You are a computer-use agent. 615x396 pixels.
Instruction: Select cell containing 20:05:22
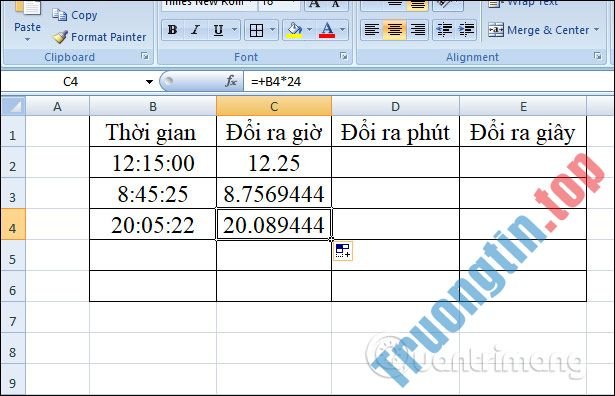(x=153, y=225)
